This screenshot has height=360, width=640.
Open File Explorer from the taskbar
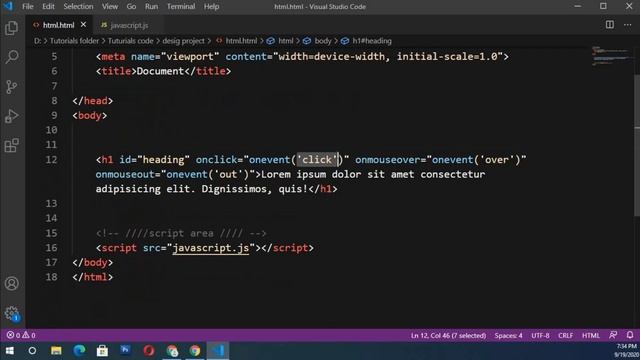coord(56,351)
